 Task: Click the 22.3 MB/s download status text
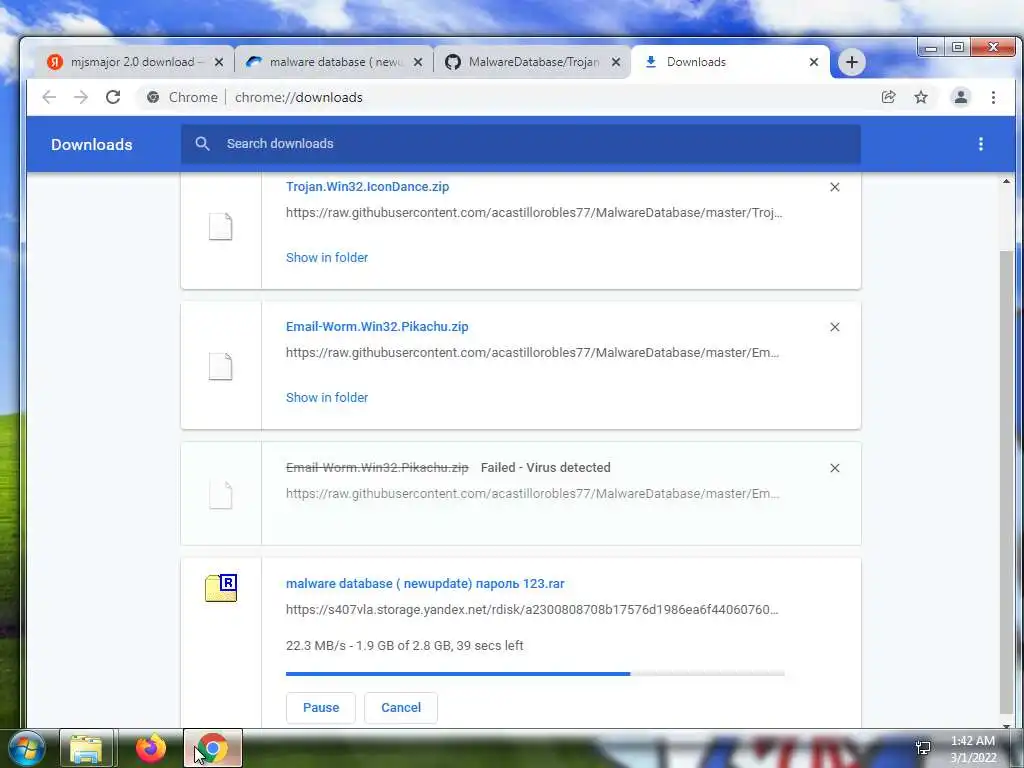tap(405, 646)
